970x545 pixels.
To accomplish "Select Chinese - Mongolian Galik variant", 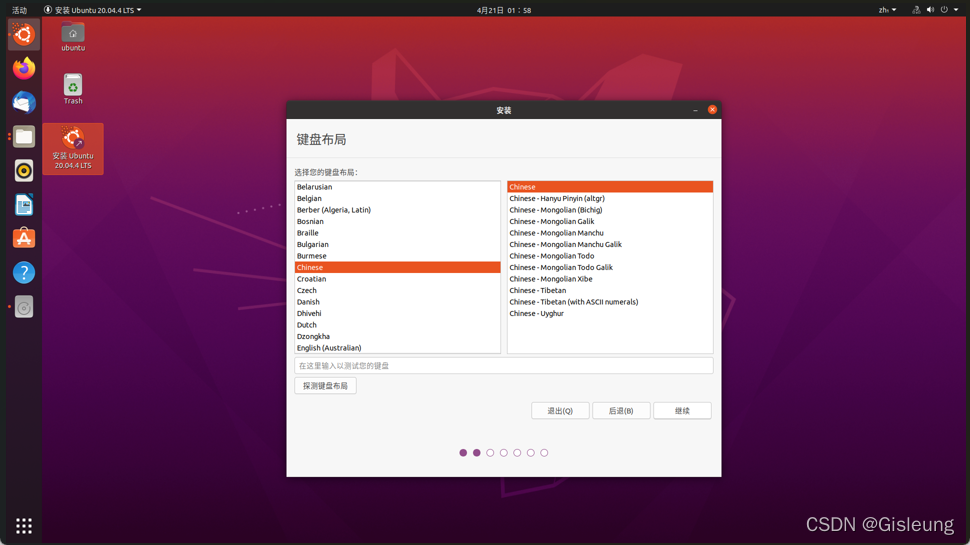I will 610,221.
